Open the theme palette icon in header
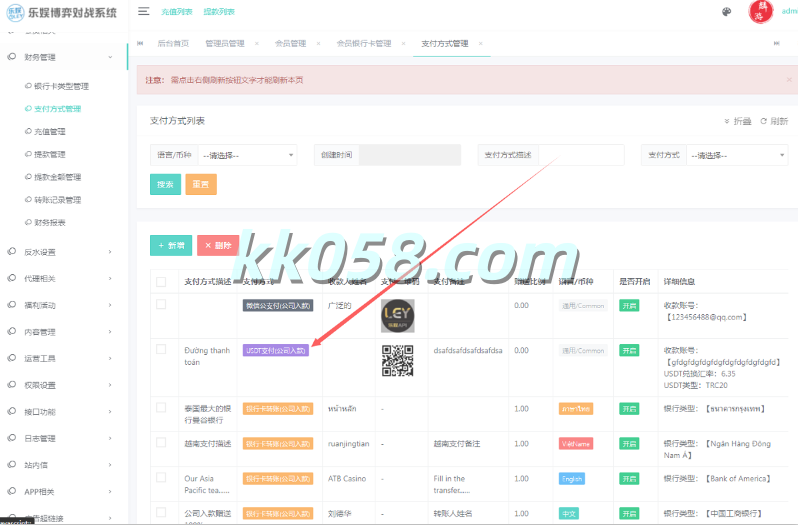This screenshot has width=798, height=525. click(x=727, y=12)
